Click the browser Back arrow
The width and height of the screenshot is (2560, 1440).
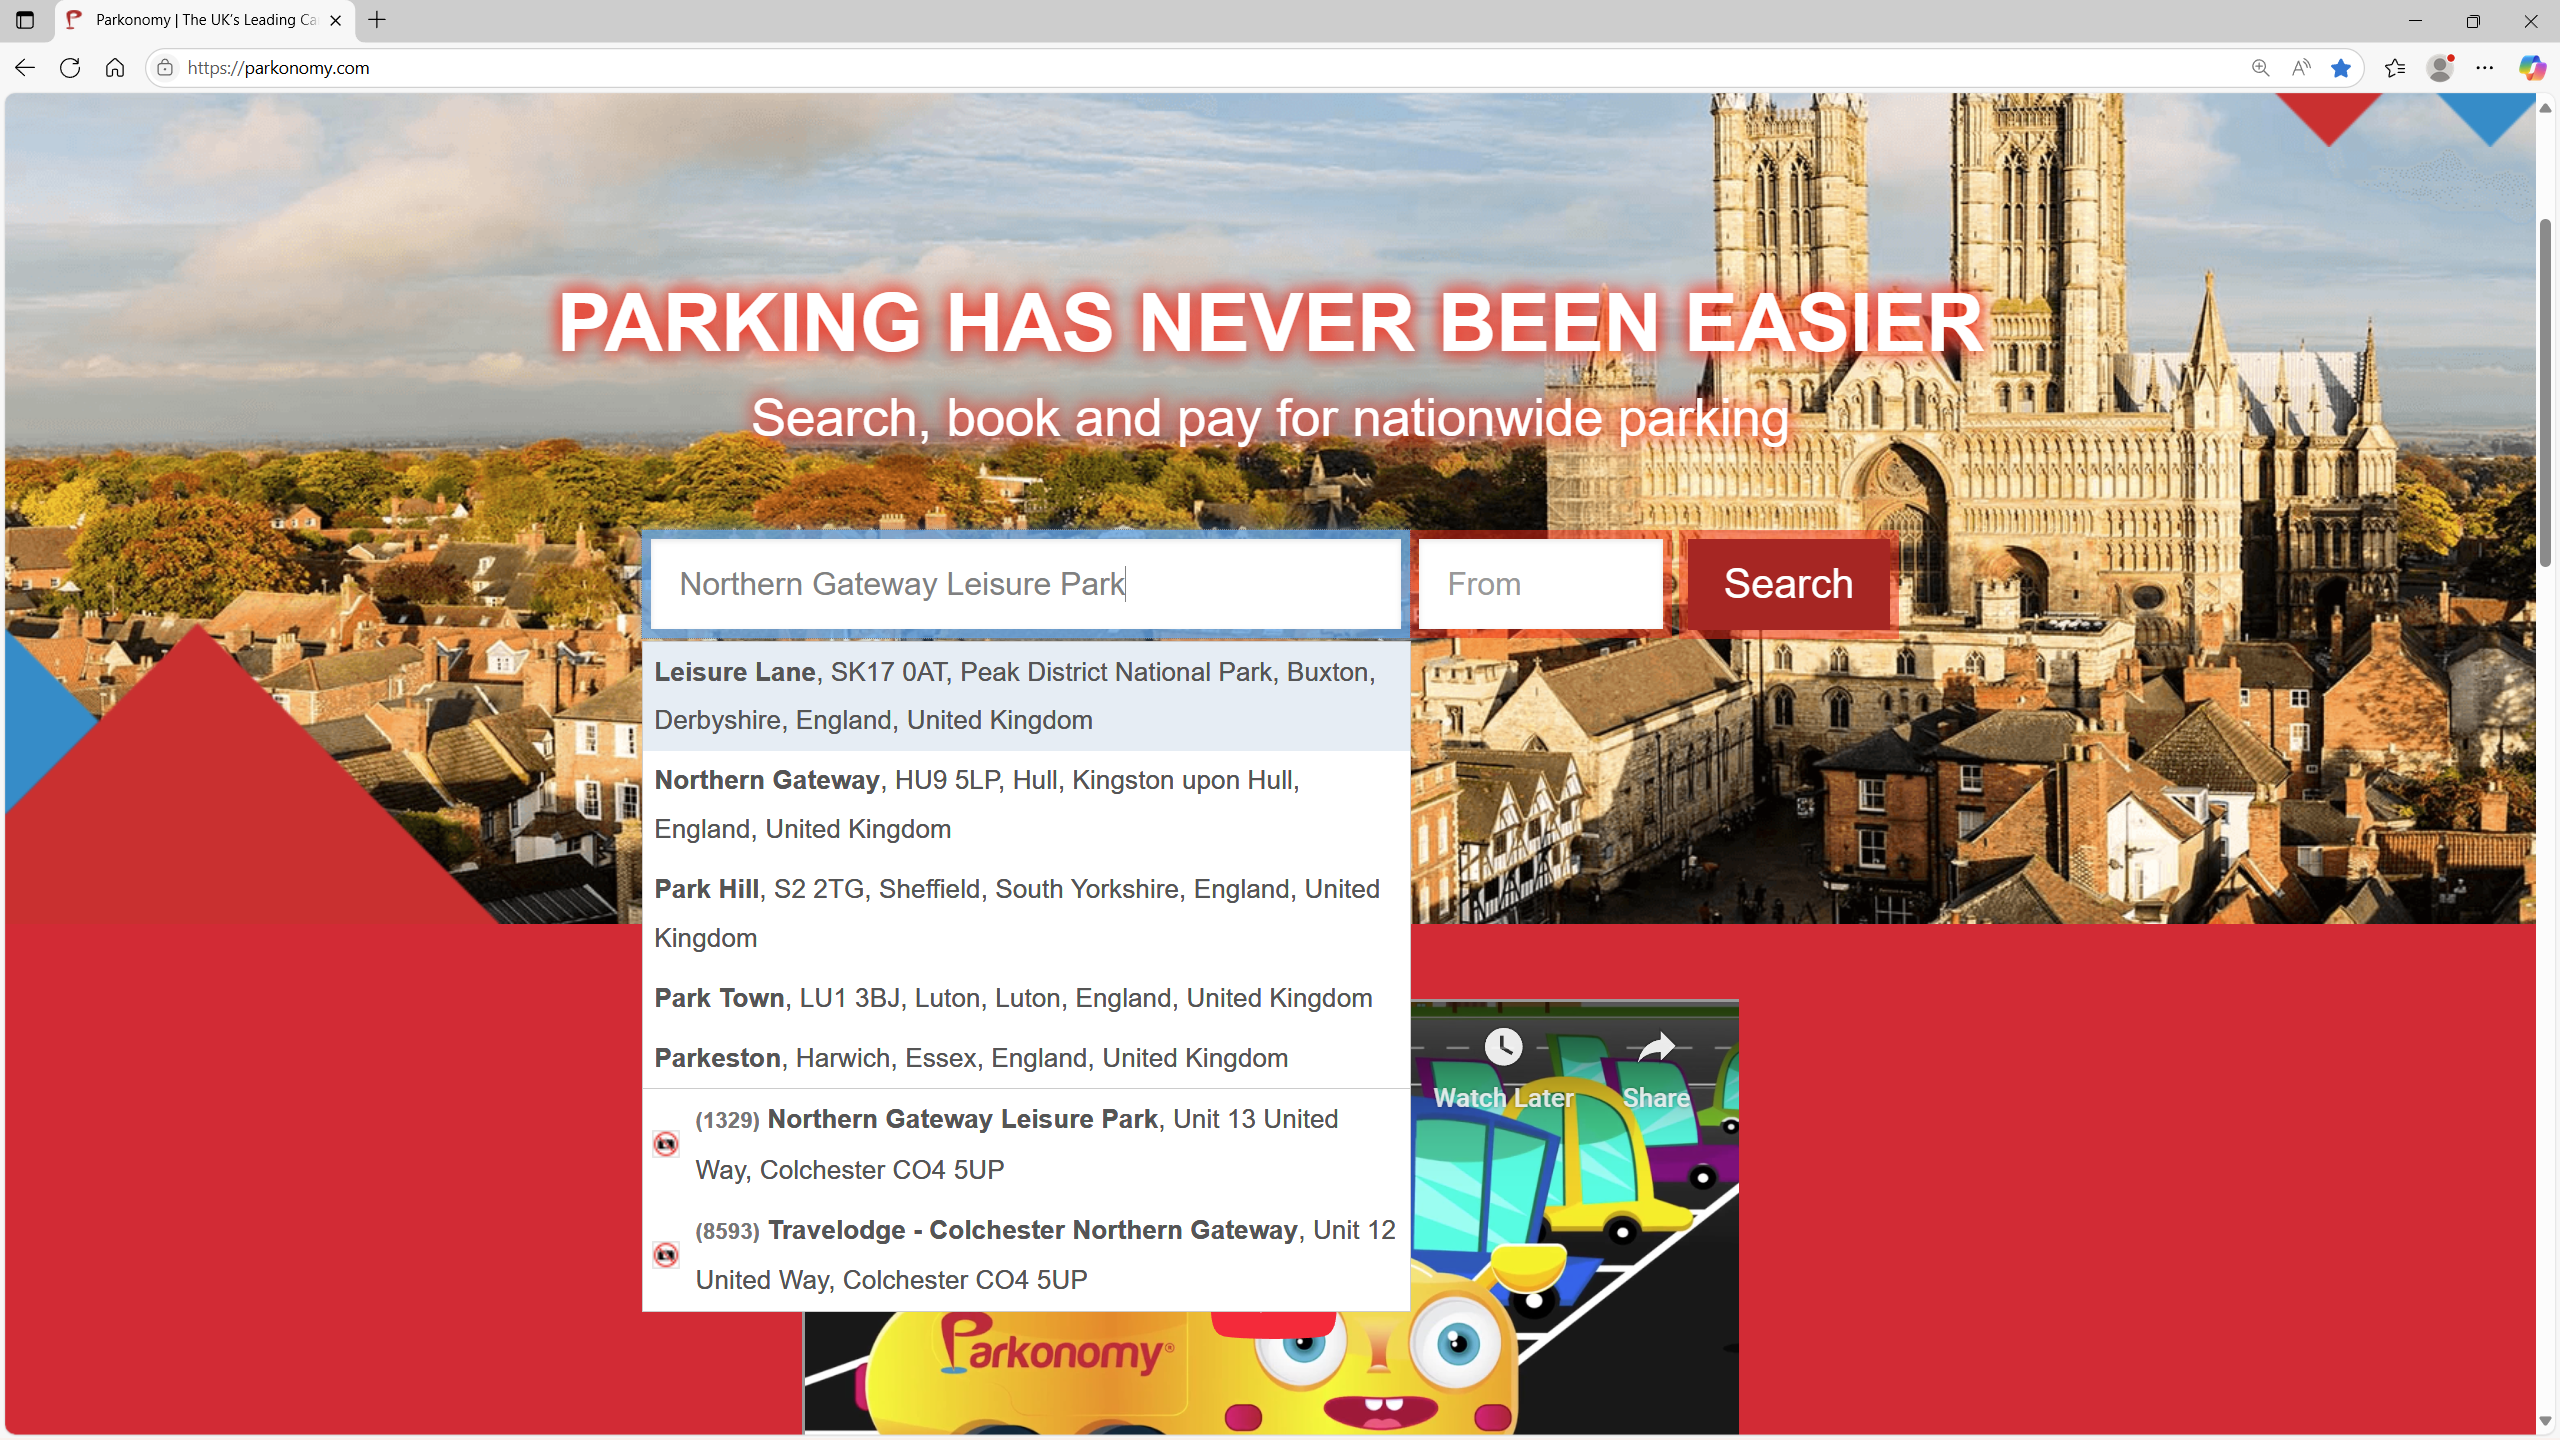25,68
